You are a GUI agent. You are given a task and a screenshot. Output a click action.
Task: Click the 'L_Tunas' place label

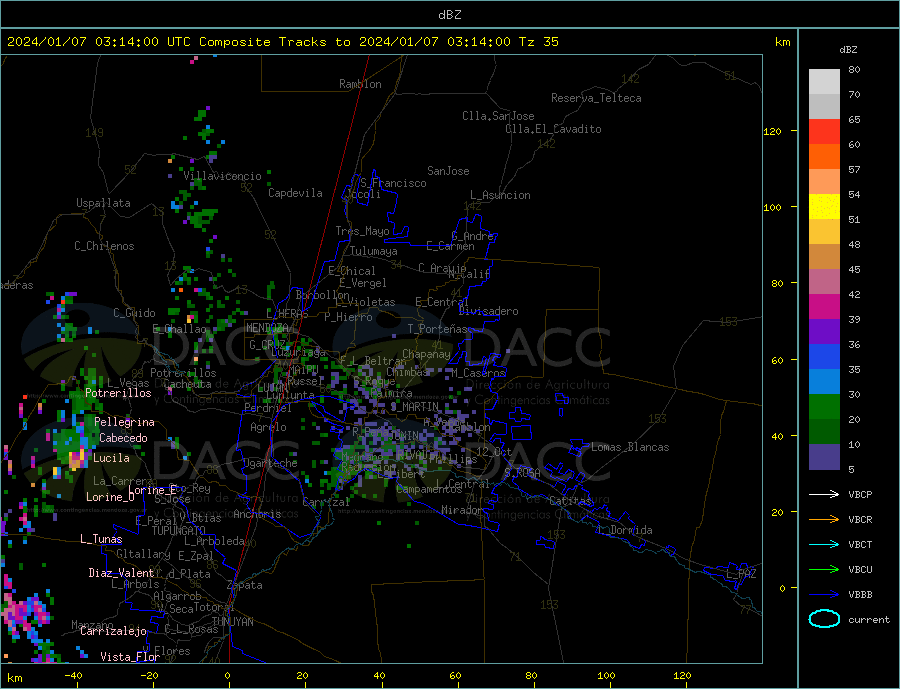pos(101,539)
